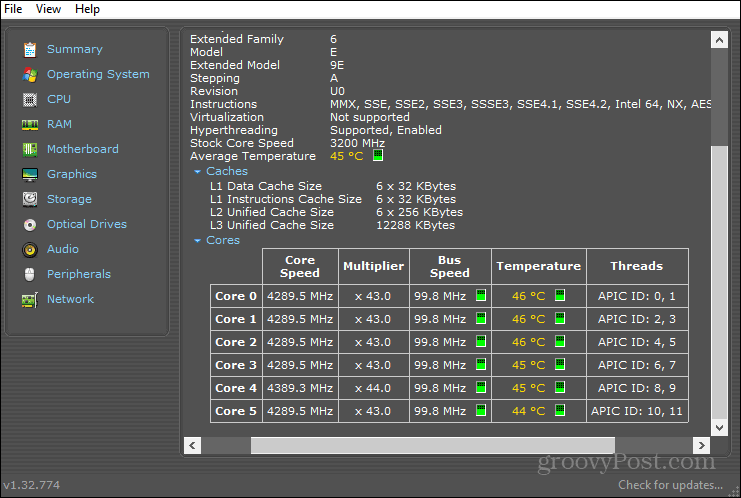Collapse the Cores section
Viewport: 741px width, 498px height.
(197, 241)
